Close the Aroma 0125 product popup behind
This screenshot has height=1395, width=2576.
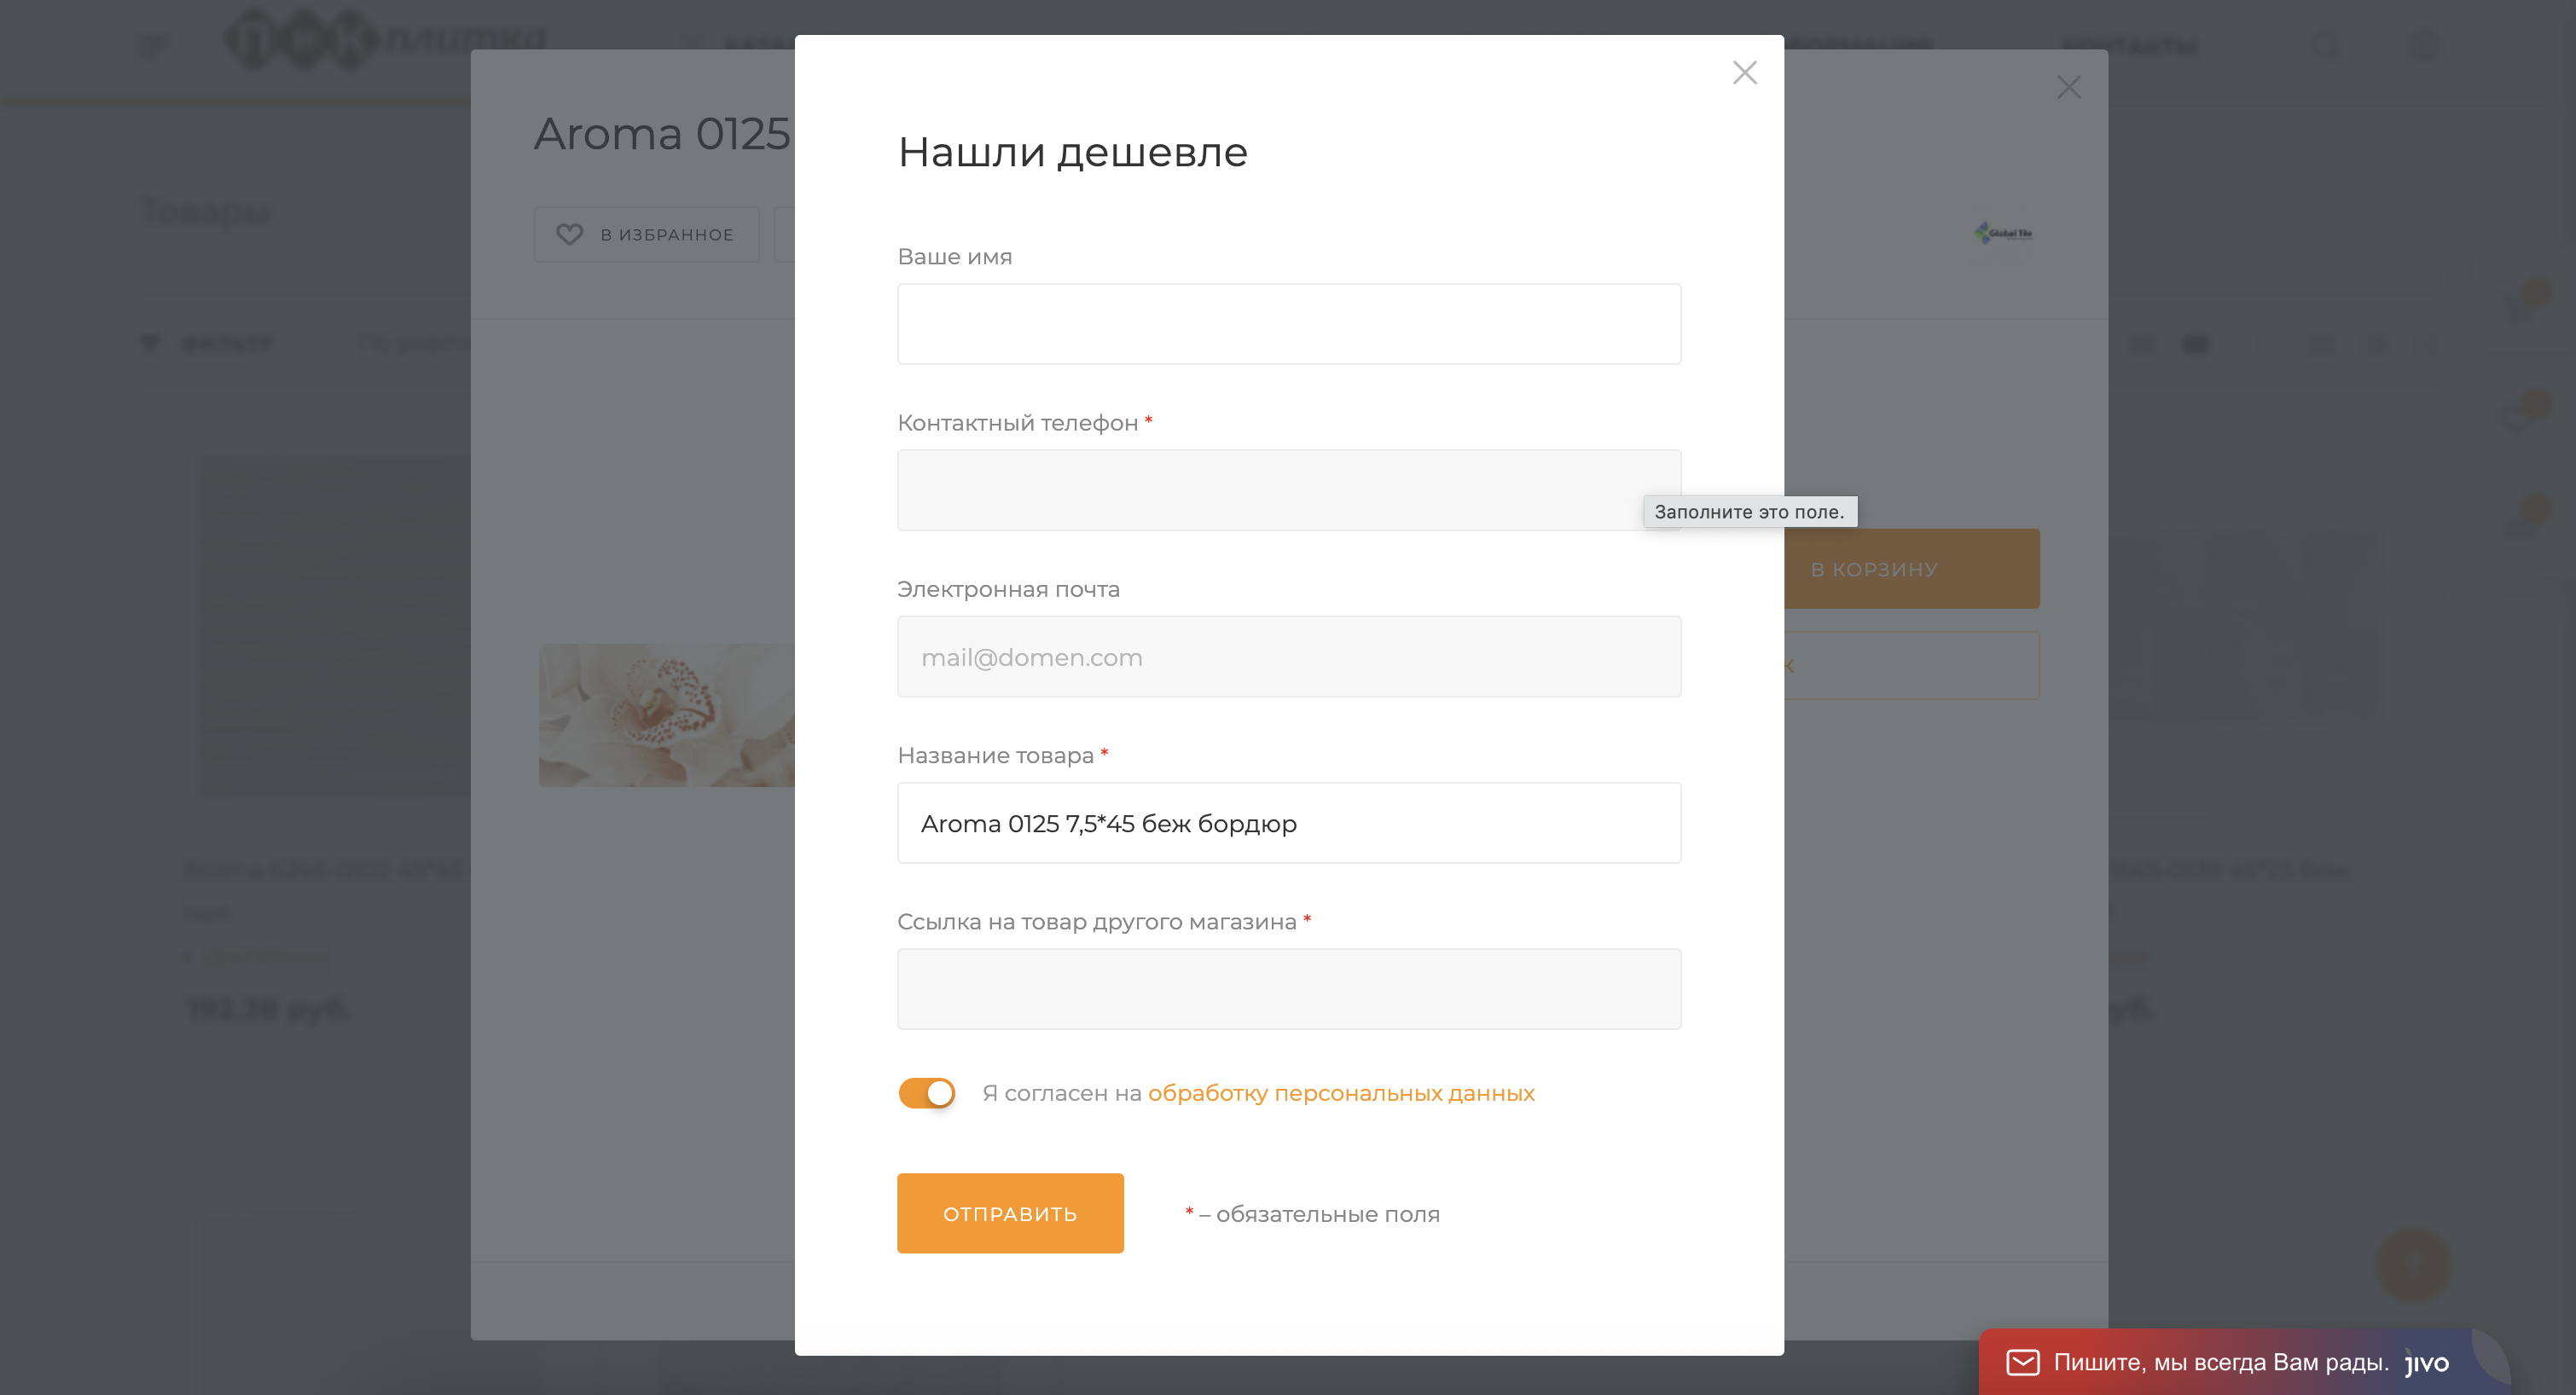coord(2068,87)
